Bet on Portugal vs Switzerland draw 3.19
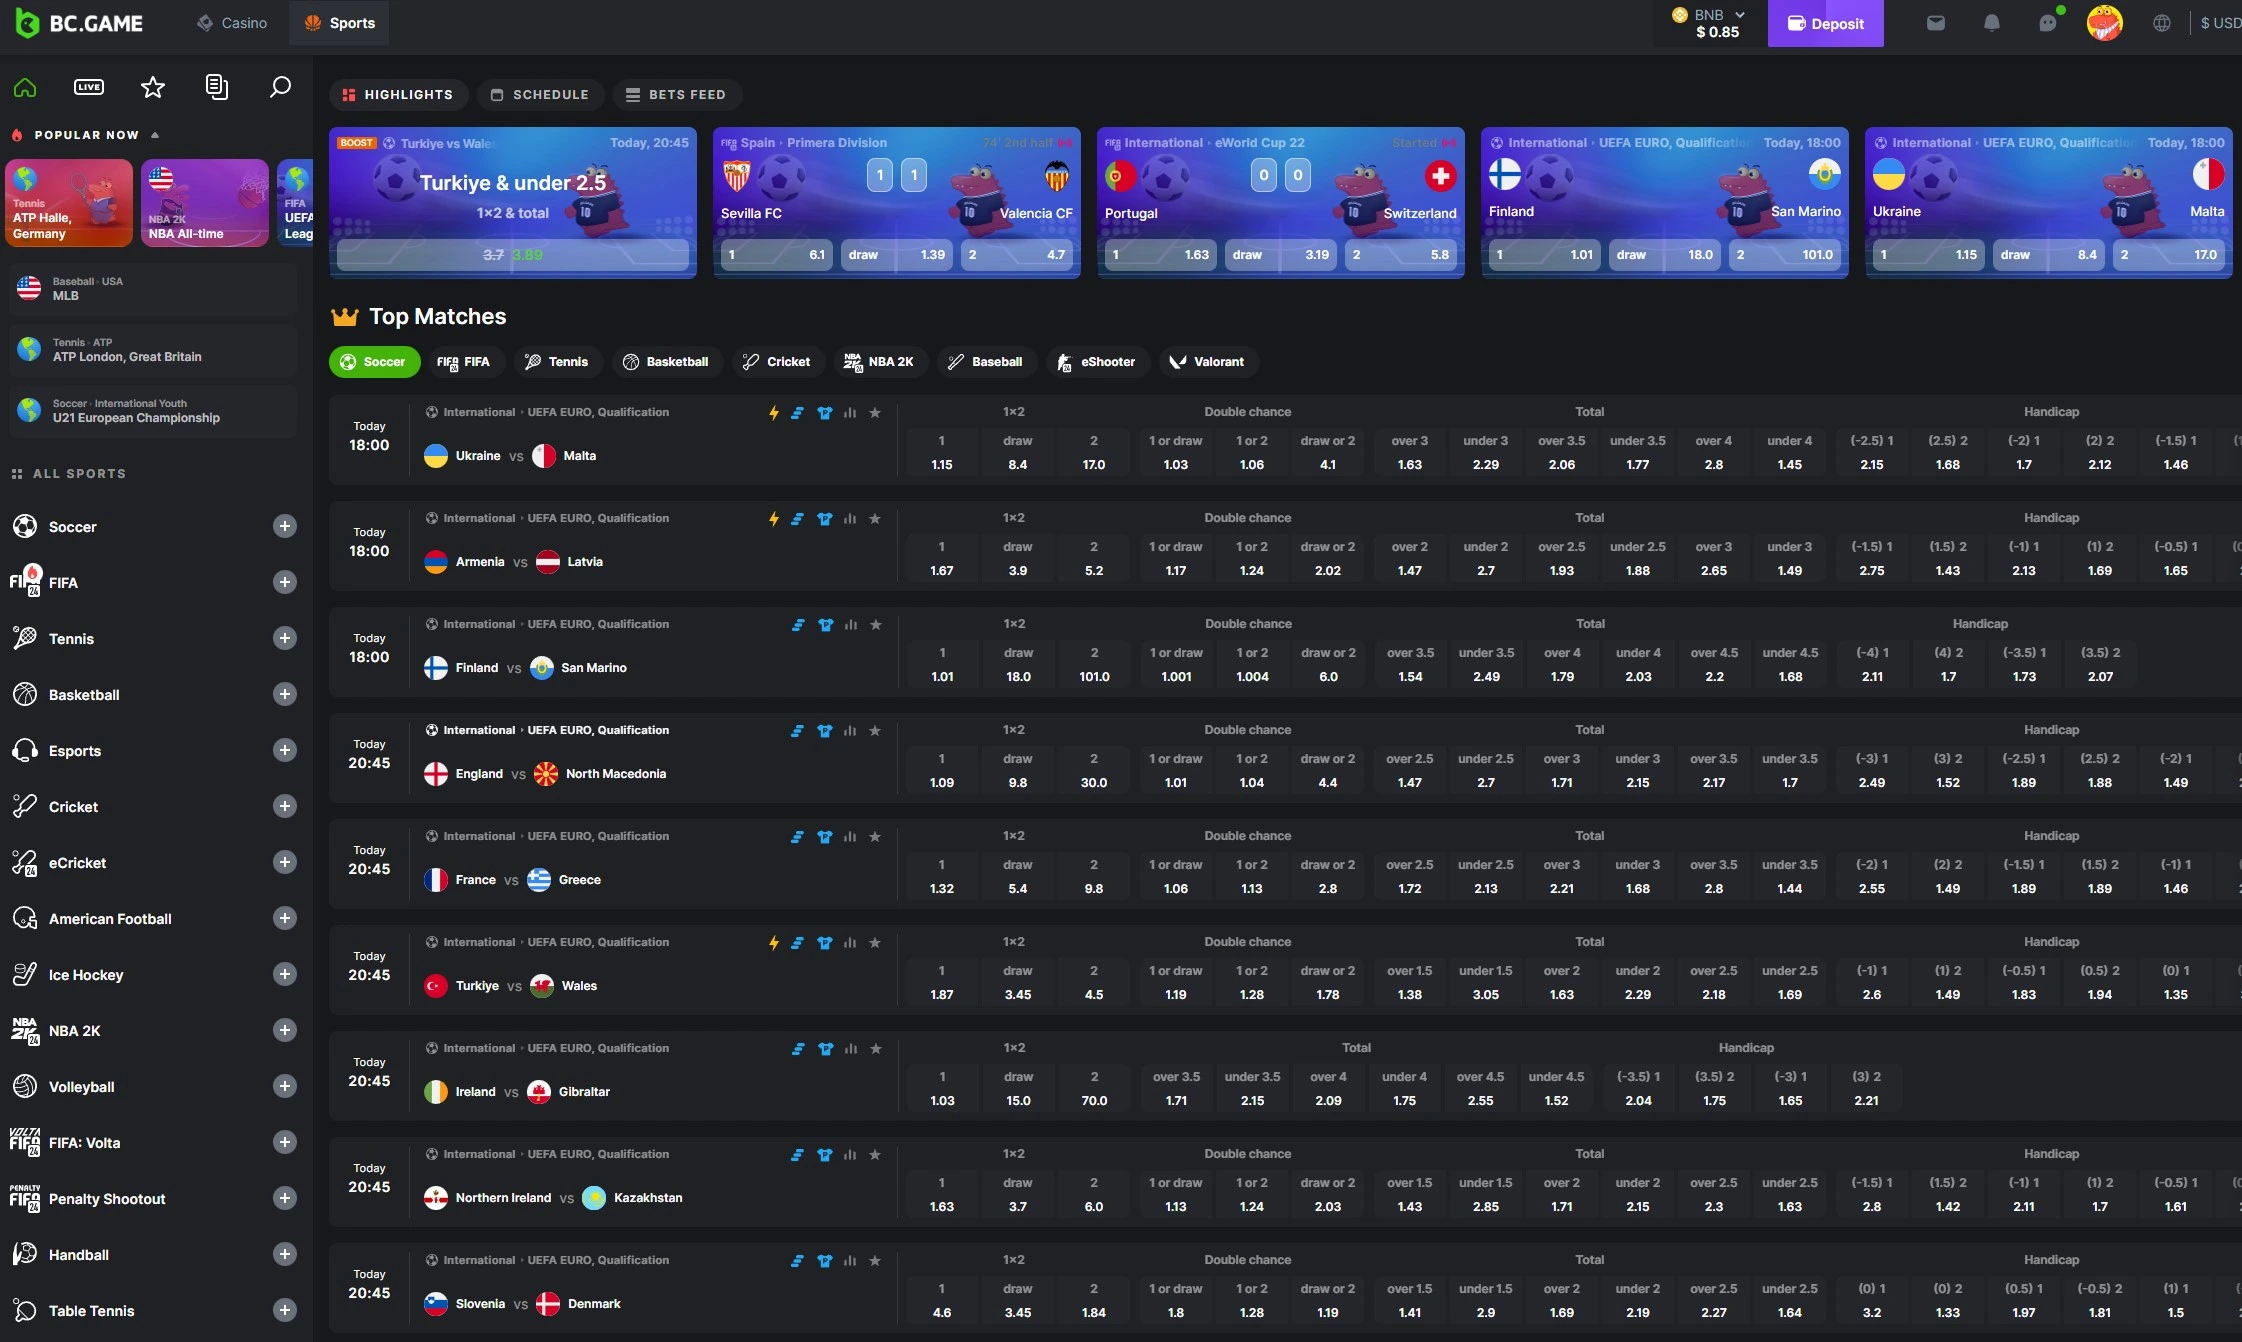The height and width of the screenshot is (1342, 2242). tap(1281, 255)
